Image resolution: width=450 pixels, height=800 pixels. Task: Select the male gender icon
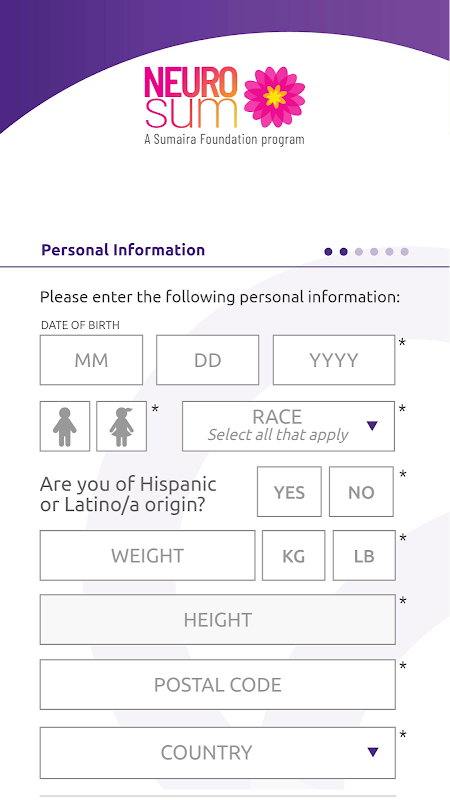tap(65, 426)
